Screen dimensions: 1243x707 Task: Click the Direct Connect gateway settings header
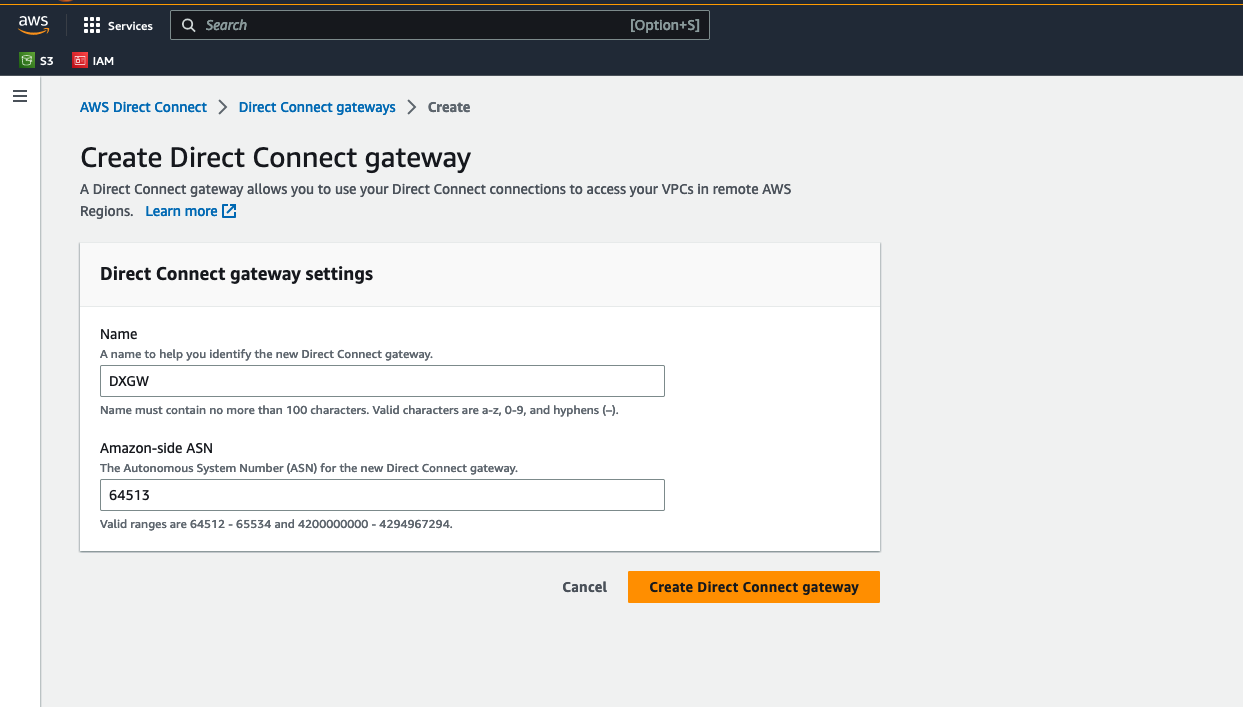point(236,273)
